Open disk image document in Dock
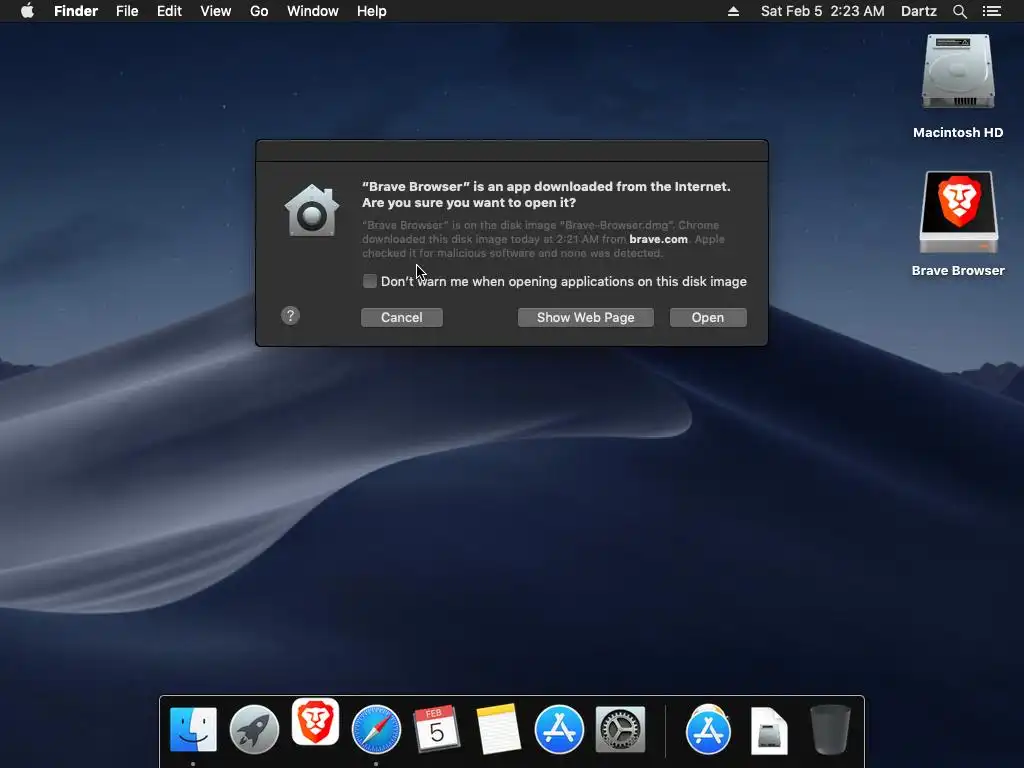Image resolution: width=1024 pixels, height=768 pixels. click(769, 730)
